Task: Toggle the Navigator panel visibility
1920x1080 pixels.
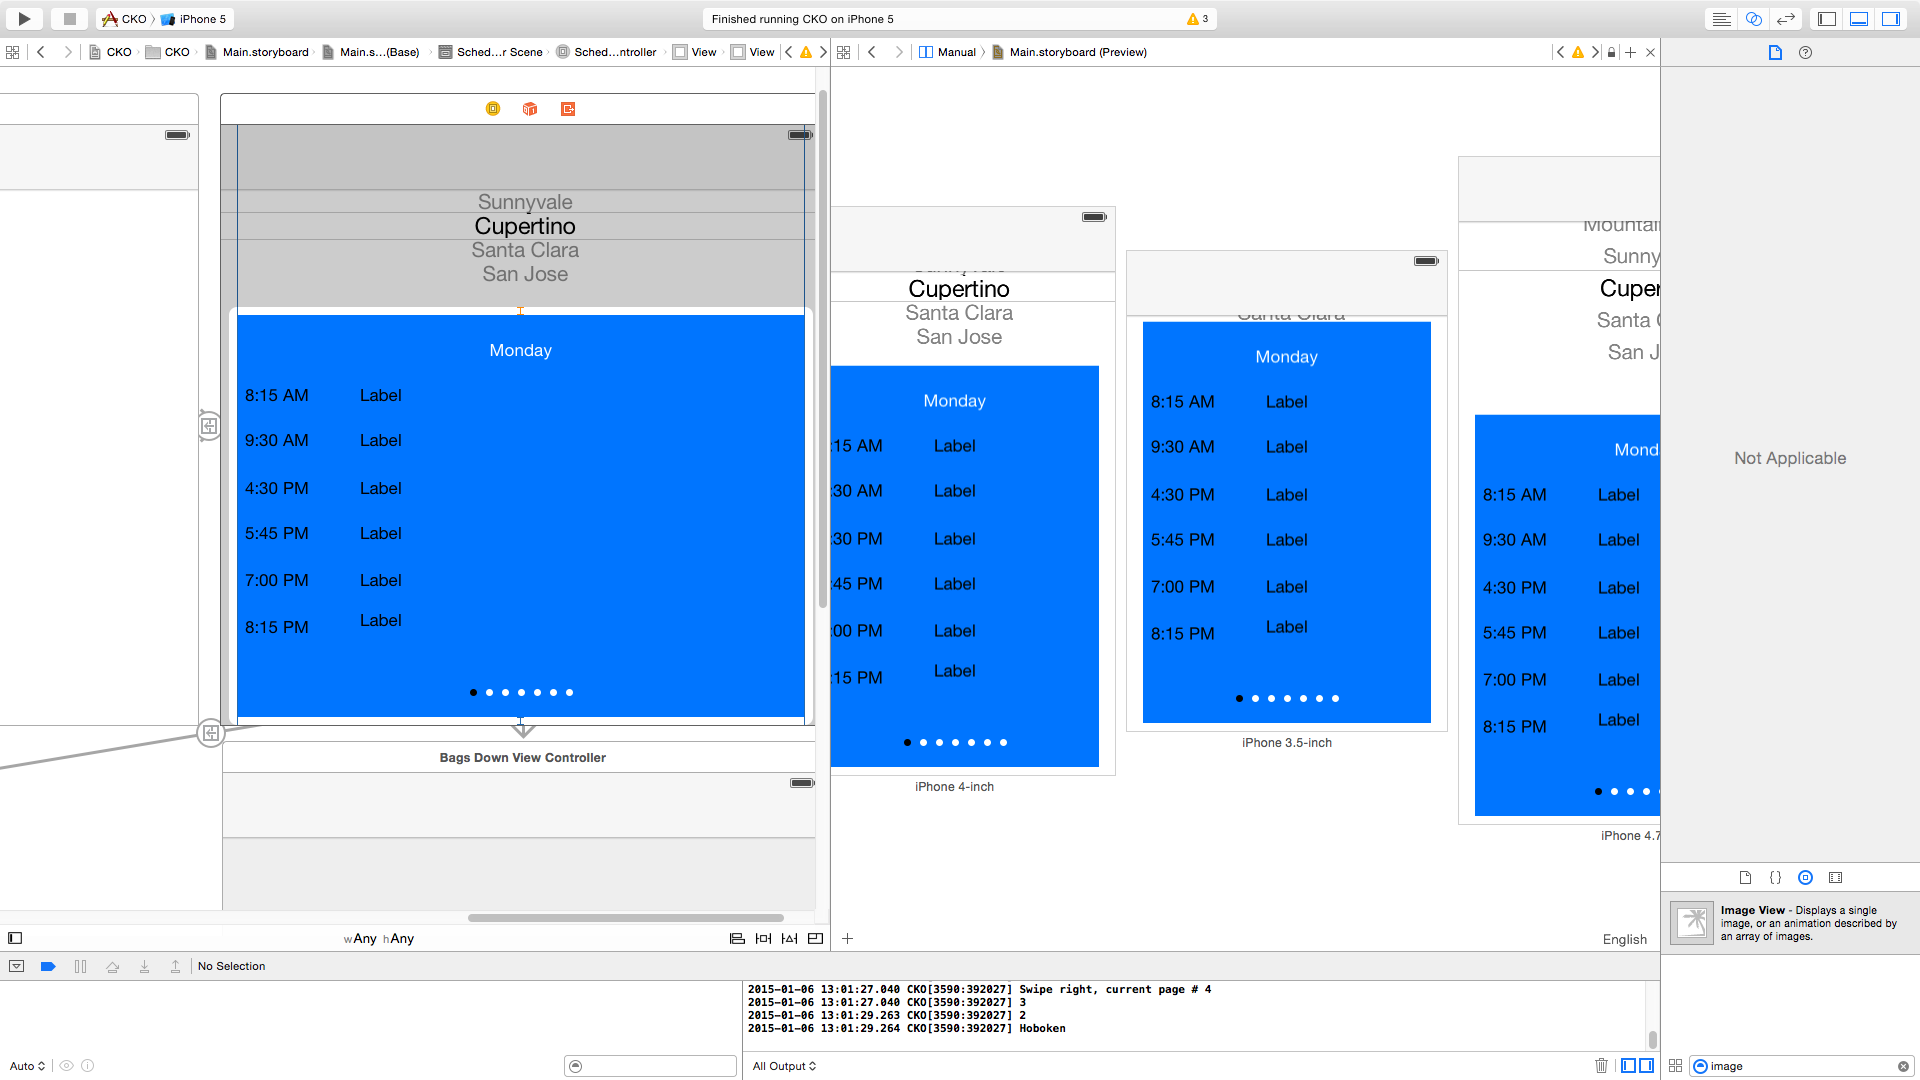Action: pos(1826,18)
